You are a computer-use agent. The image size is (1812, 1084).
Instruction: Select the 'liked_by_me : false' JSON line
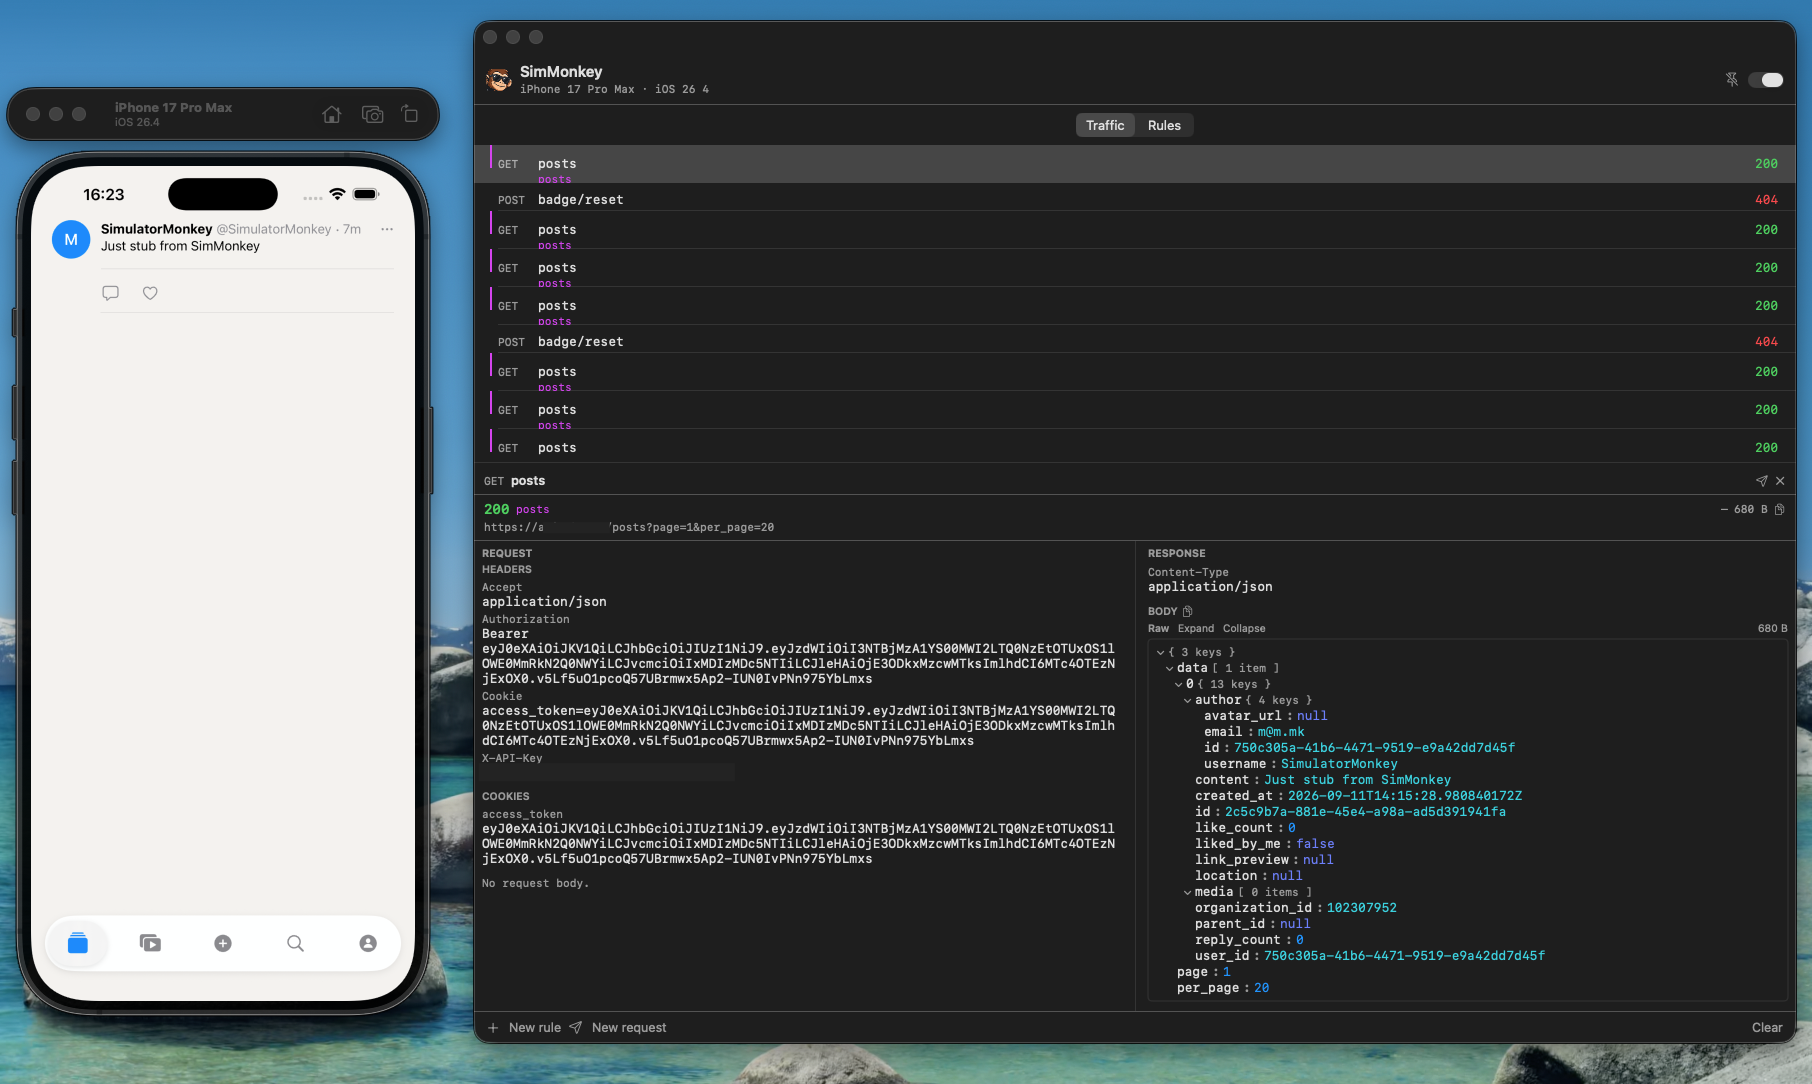click(1265, 844)
